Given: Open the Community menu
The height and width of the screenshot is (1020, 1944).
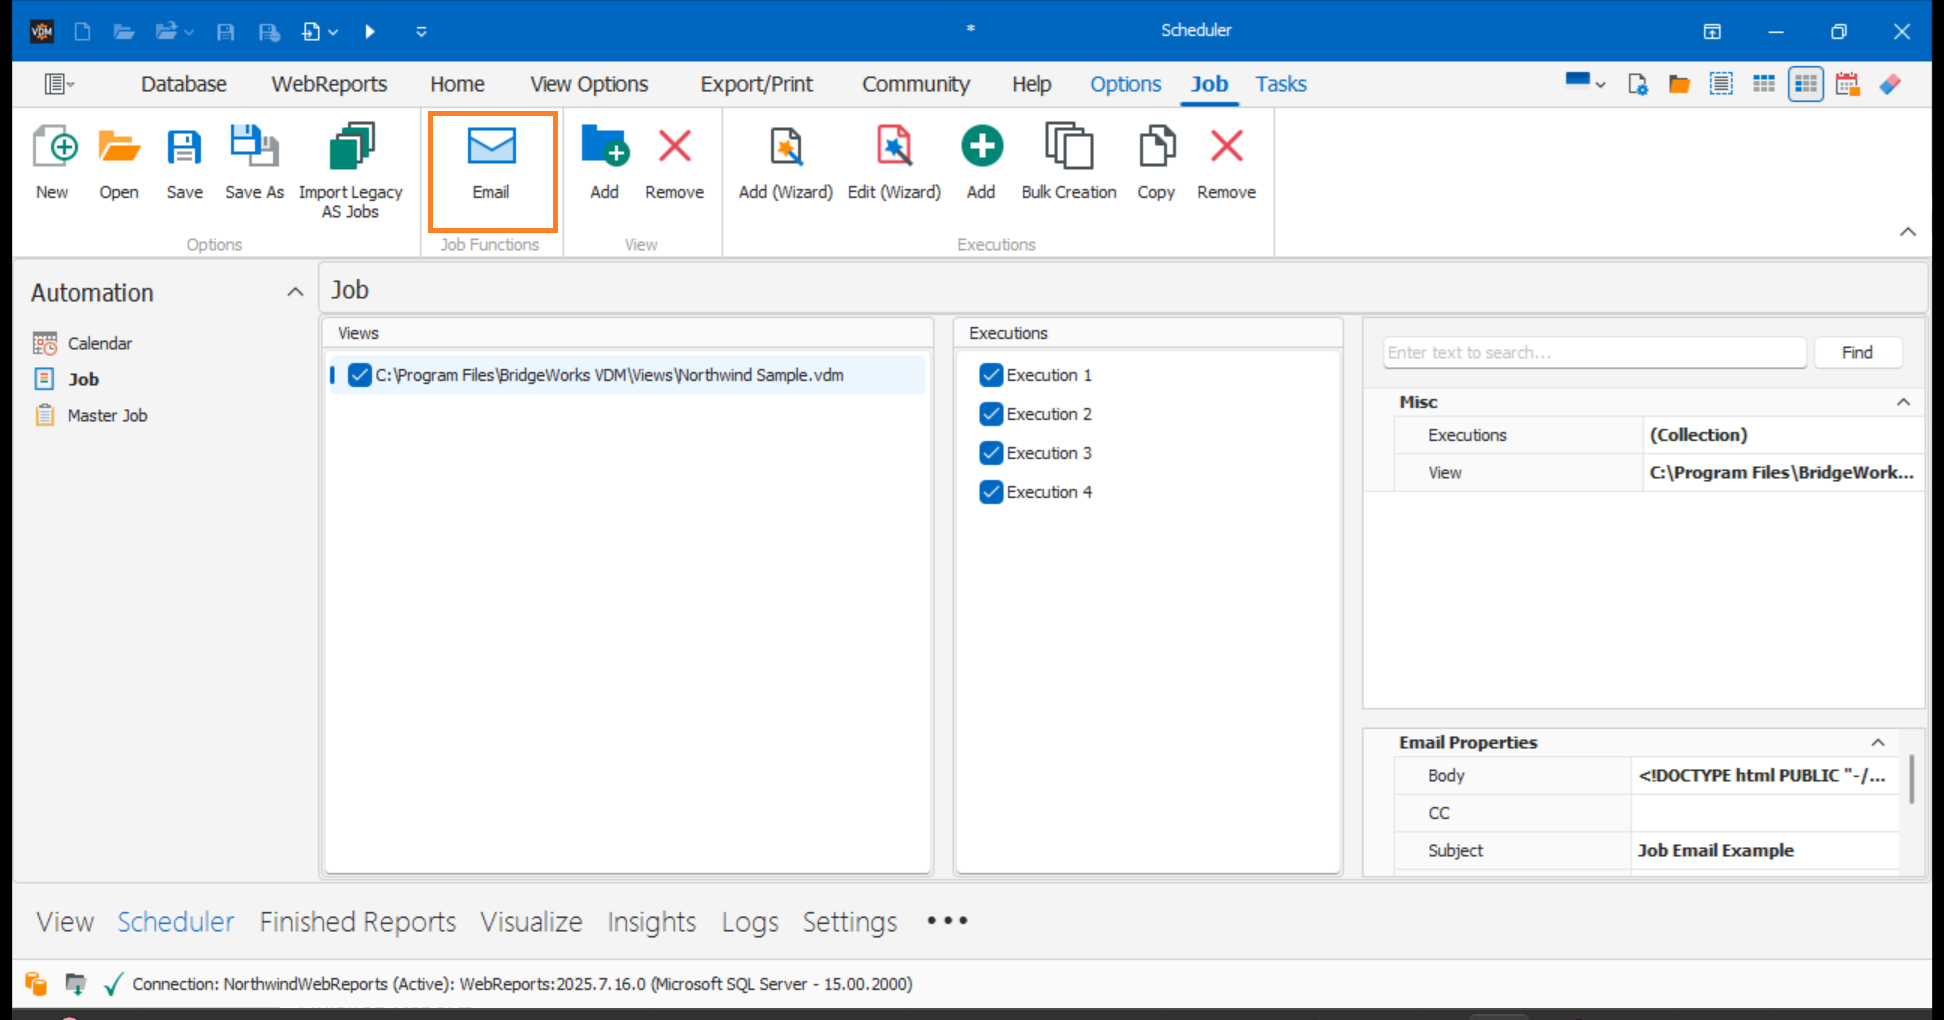Looking at the screenshot, I should [915, 84].
